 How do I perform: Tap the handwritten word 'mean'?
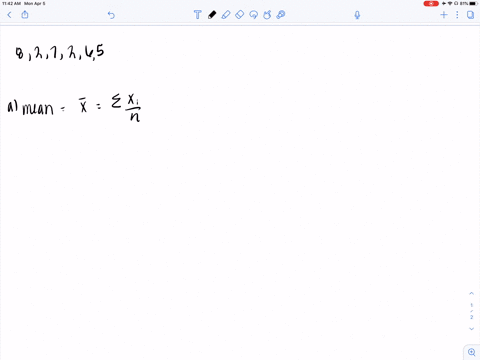(x=38, y=109)
